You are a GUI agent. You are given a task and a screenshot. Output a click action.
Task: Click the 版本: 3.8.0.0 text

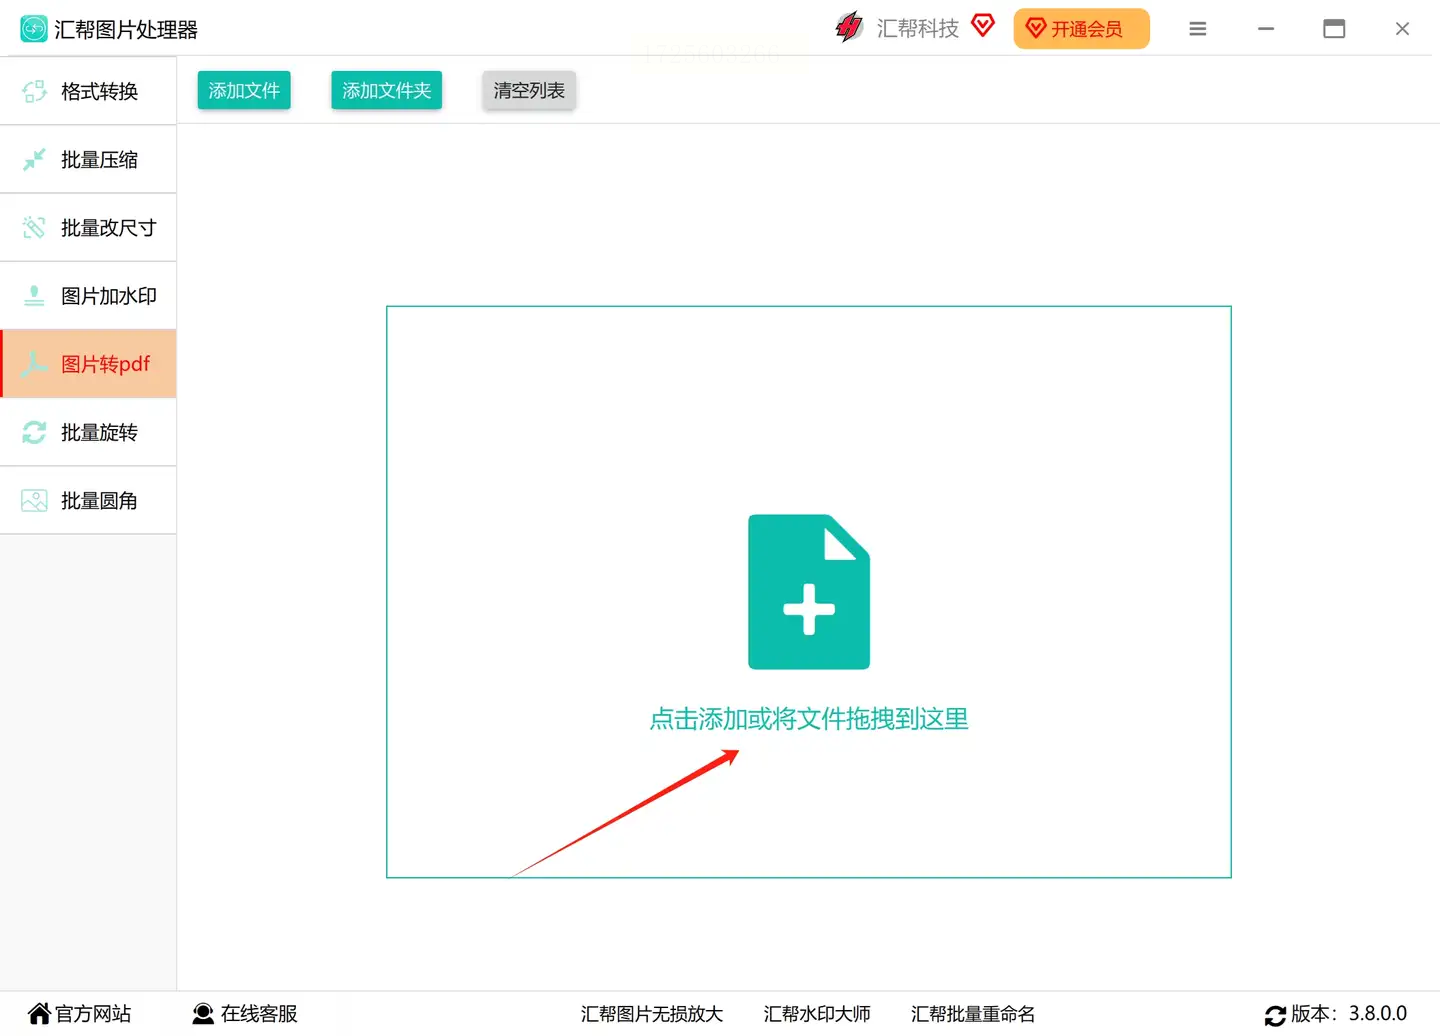pyautogui.click(x=1349, y=1014)
